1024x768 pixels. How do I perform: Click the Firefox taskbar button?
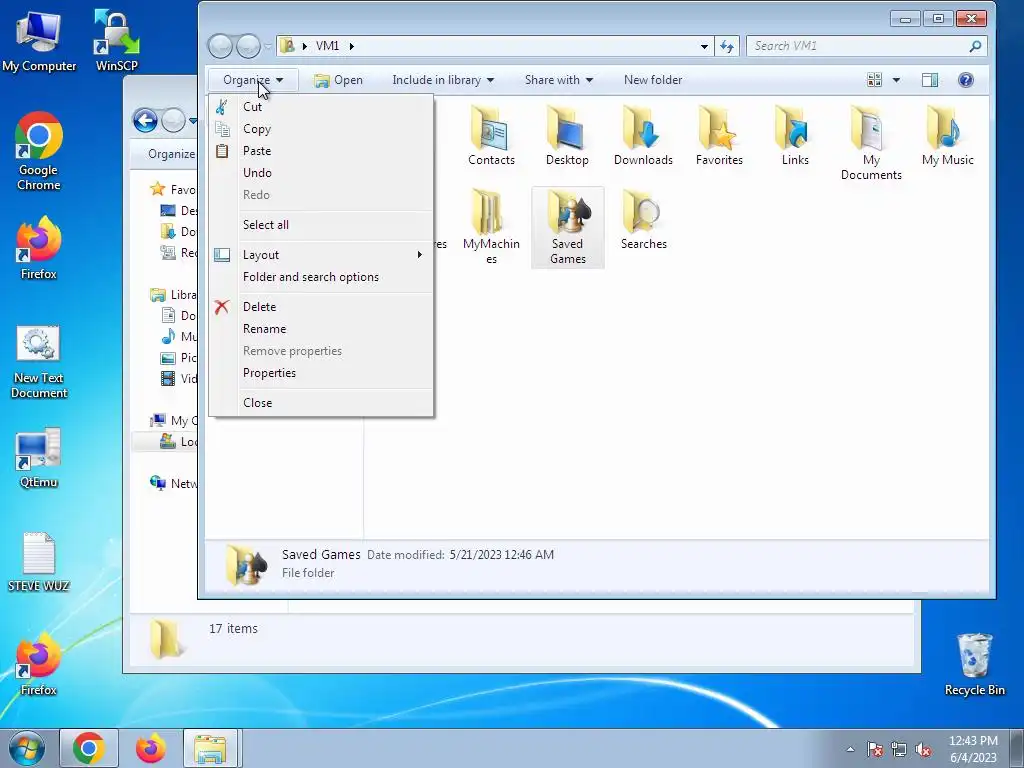[x=150, y=748]
